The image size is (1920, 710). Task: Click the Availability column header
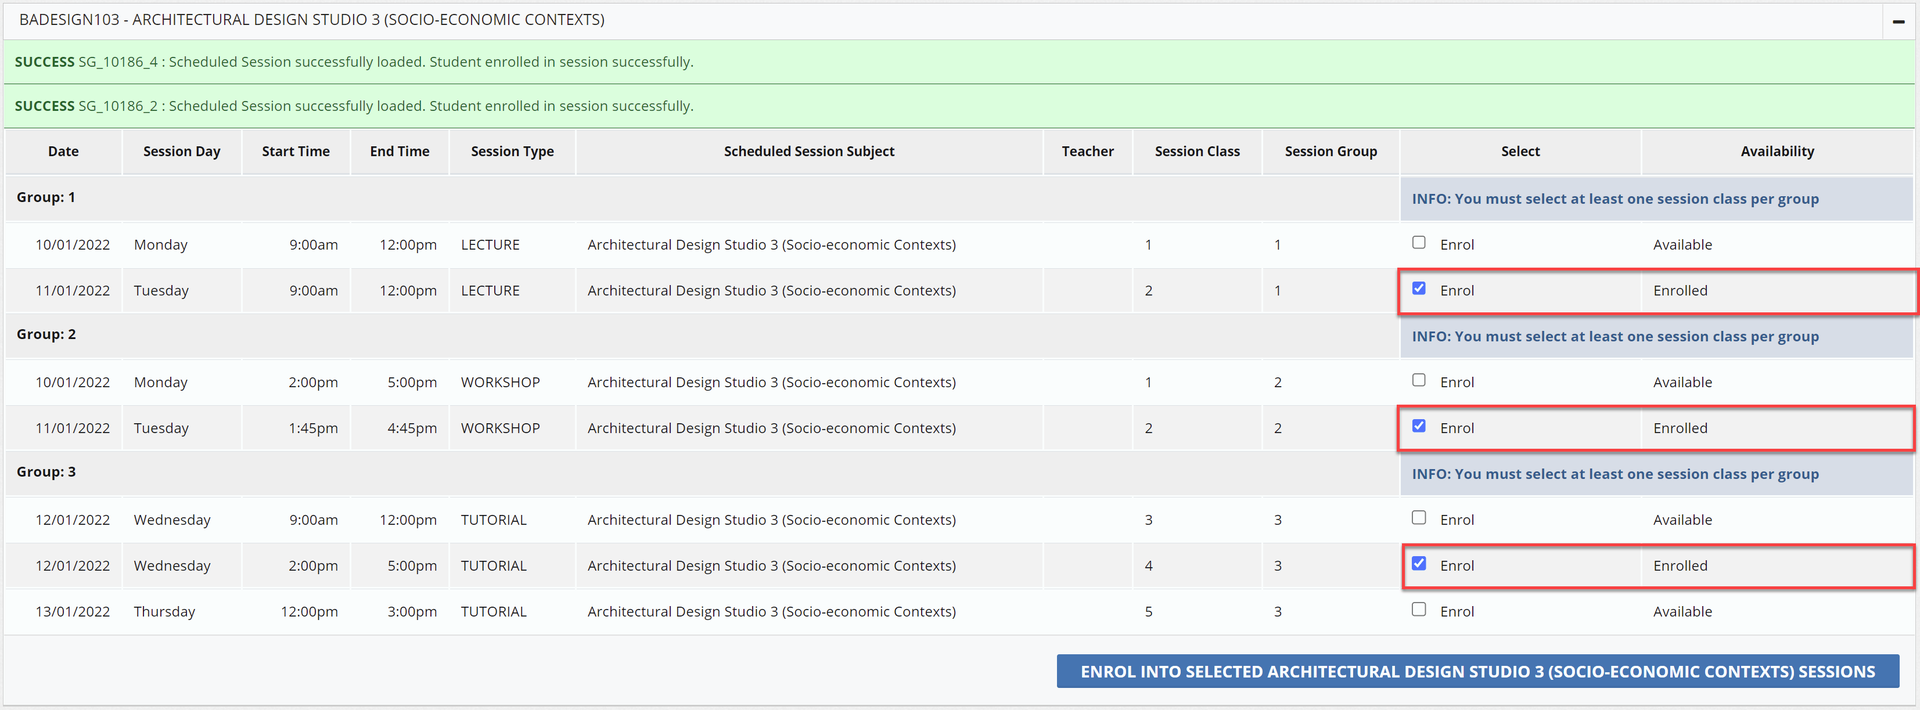pos(1776,152)
